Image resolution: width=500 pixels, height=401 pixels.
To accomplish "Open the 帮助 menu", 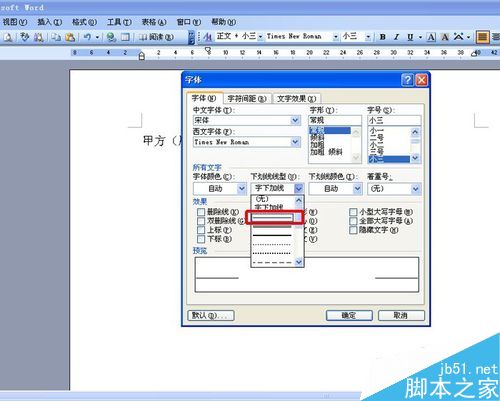I will pyautogui.click(x=224, y=22).
